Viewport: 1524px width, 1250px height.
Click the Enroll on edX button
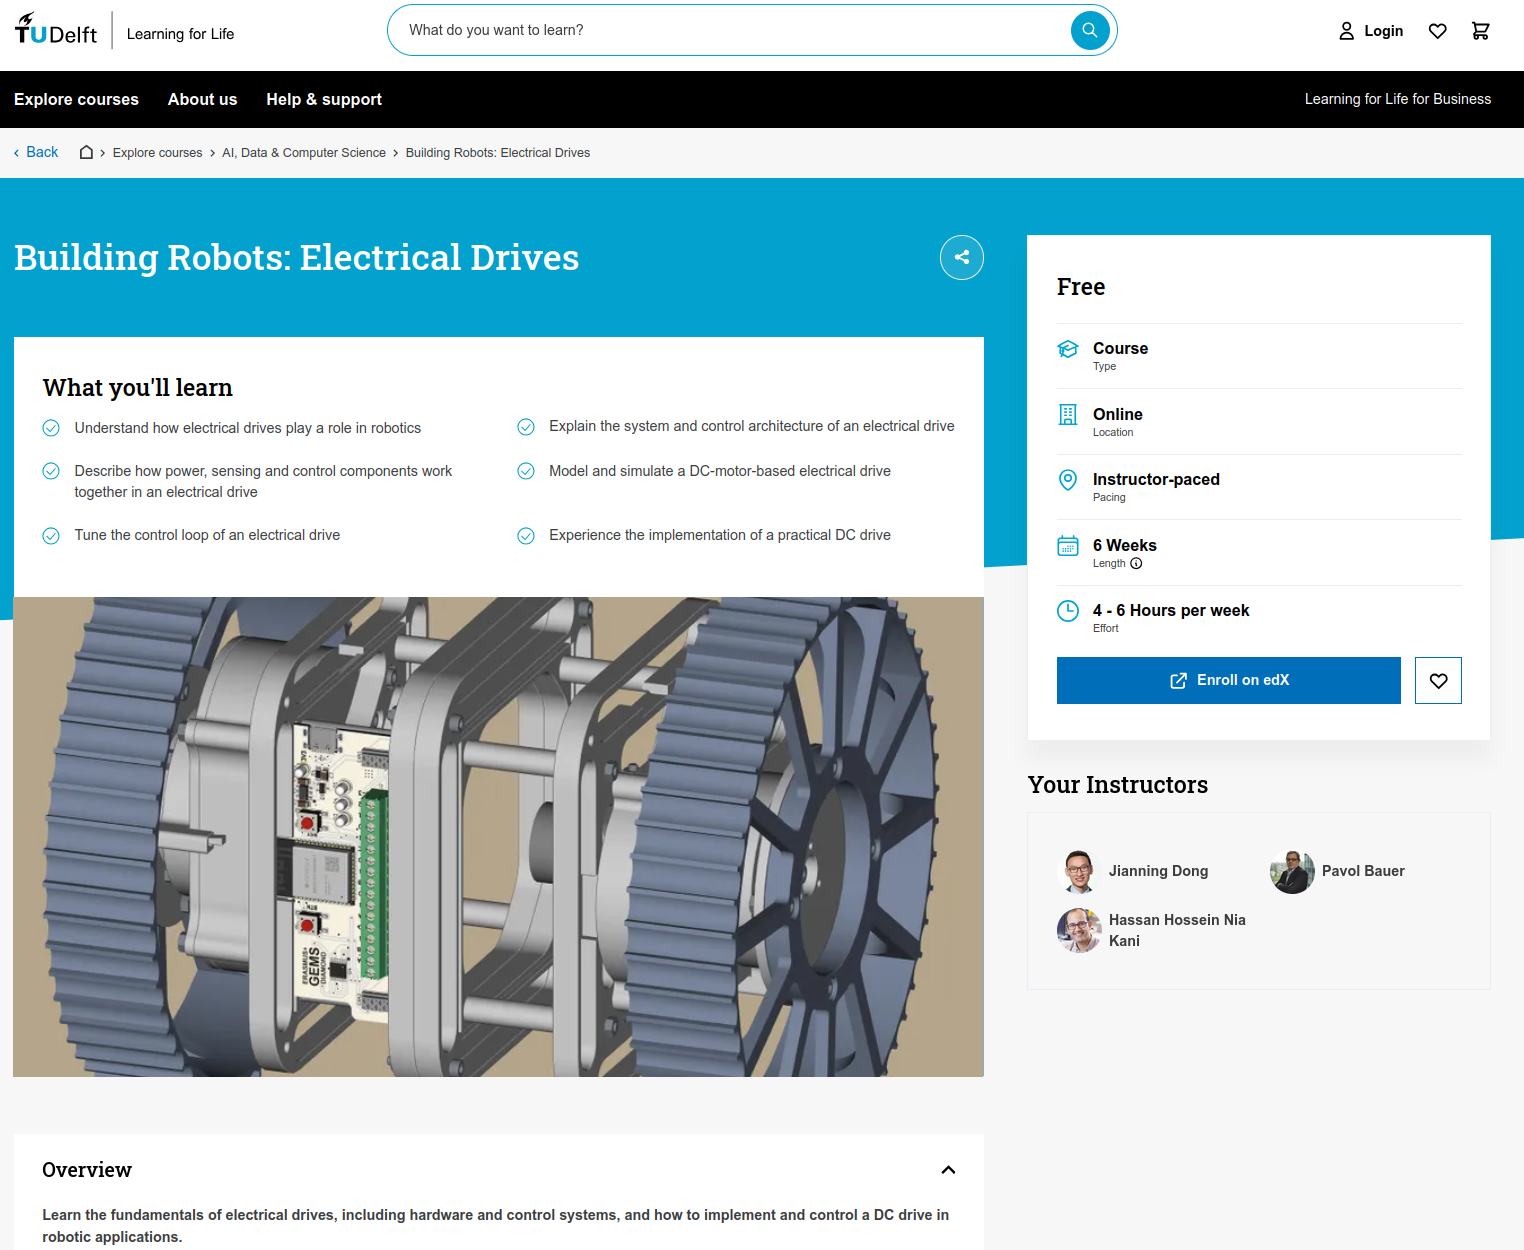click(x=1228, y=681)
